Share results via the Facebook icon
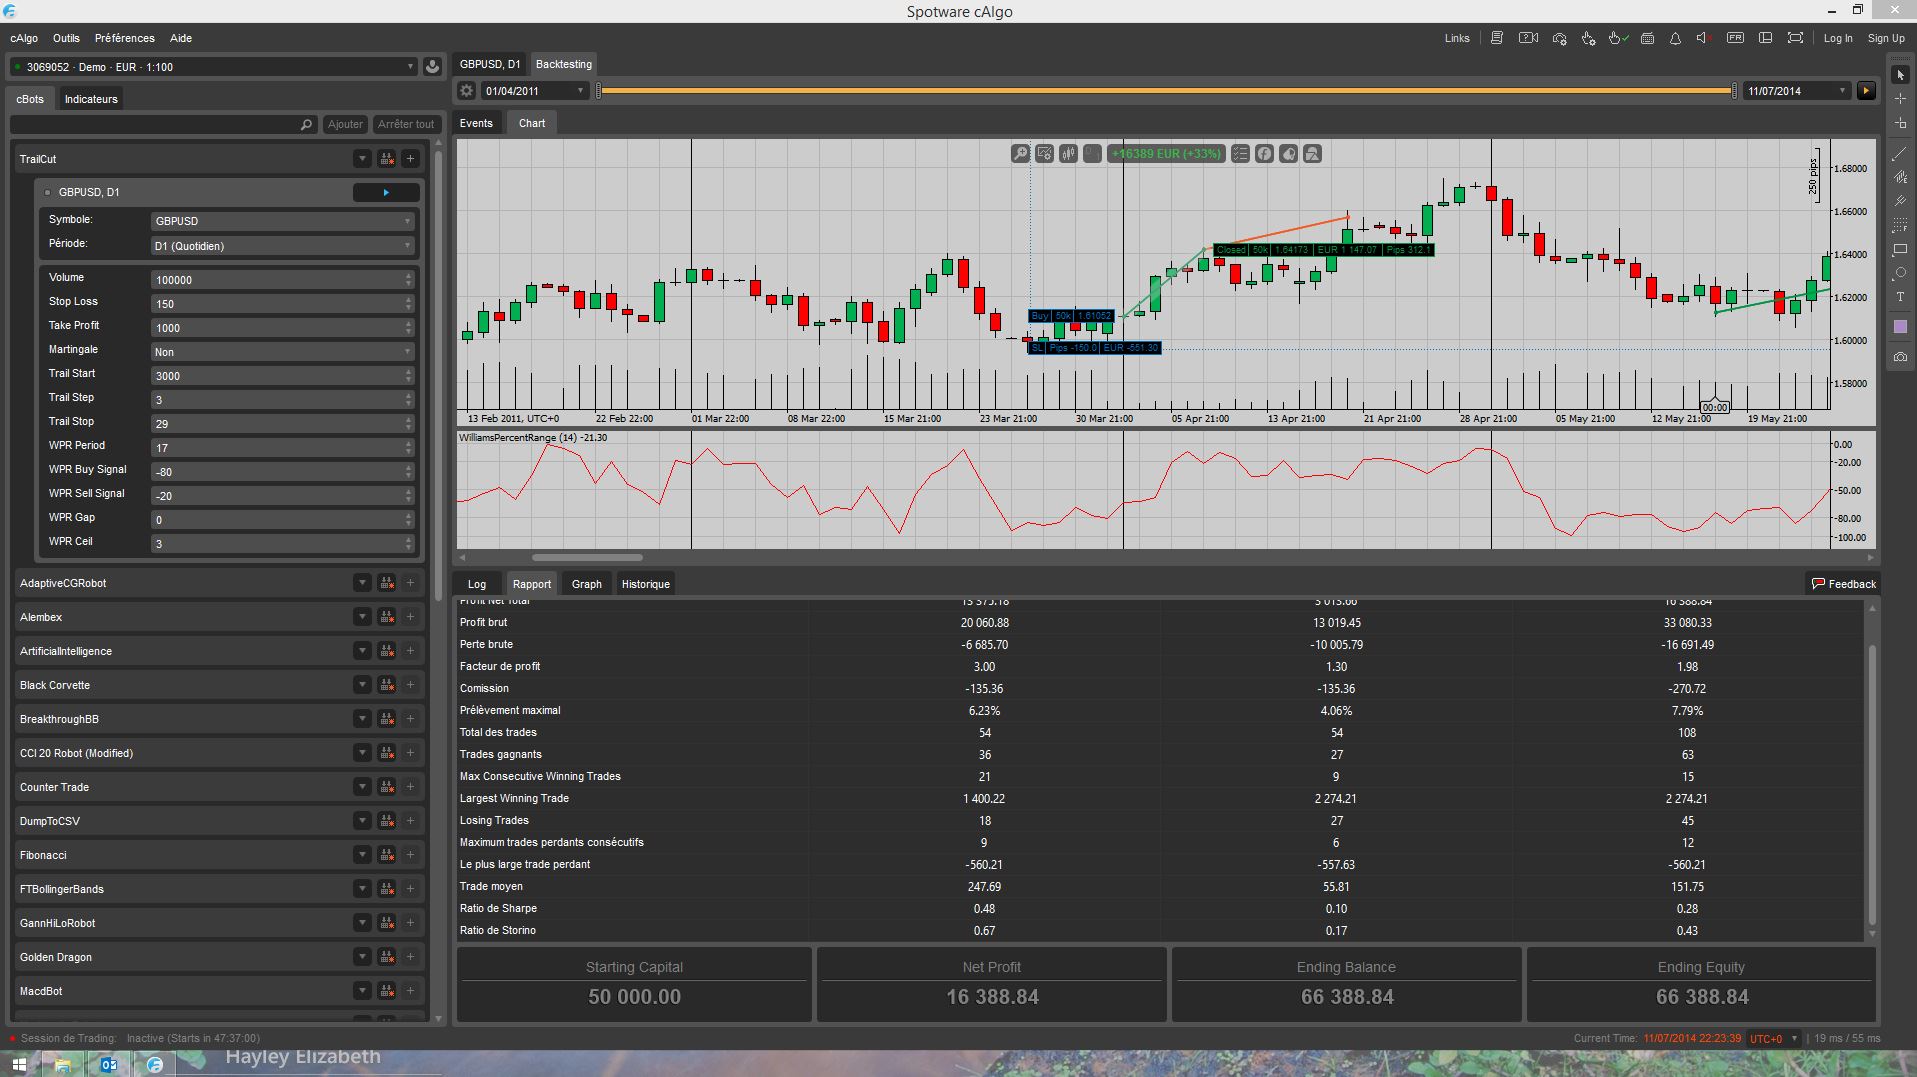 click(x=1264, y=153)
